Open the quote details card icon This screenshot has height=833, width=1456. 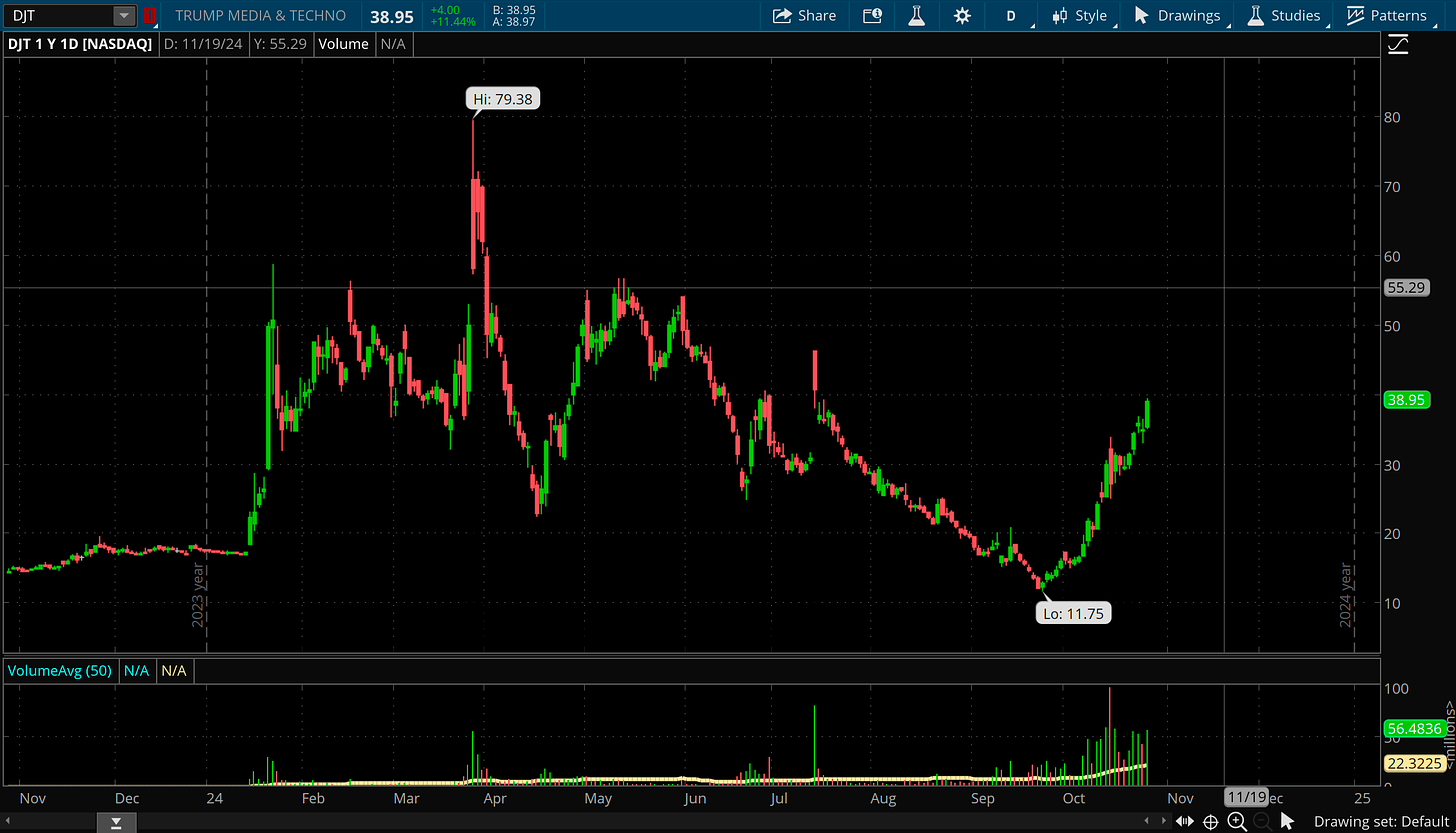[872, 16]
